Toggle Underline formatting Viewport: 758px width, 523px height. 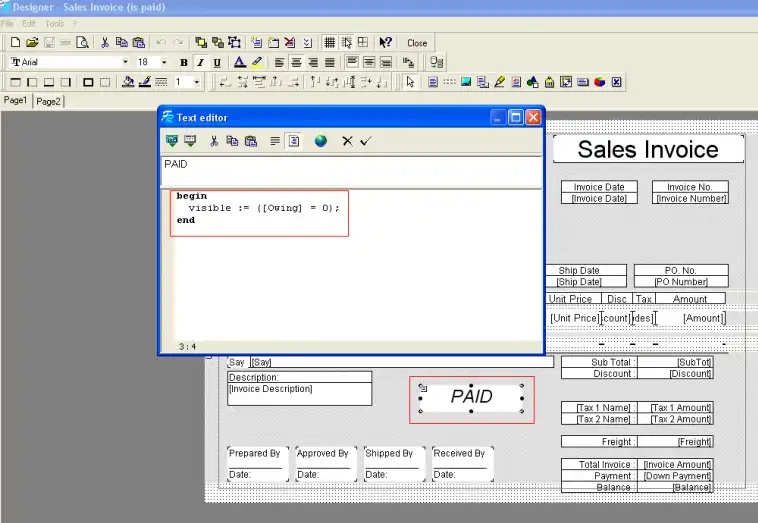point(217,62)
